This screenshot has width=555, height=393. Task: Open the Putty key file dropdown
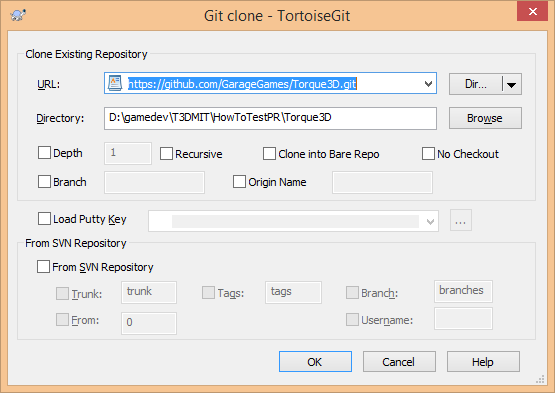click(x=430, y=222)
